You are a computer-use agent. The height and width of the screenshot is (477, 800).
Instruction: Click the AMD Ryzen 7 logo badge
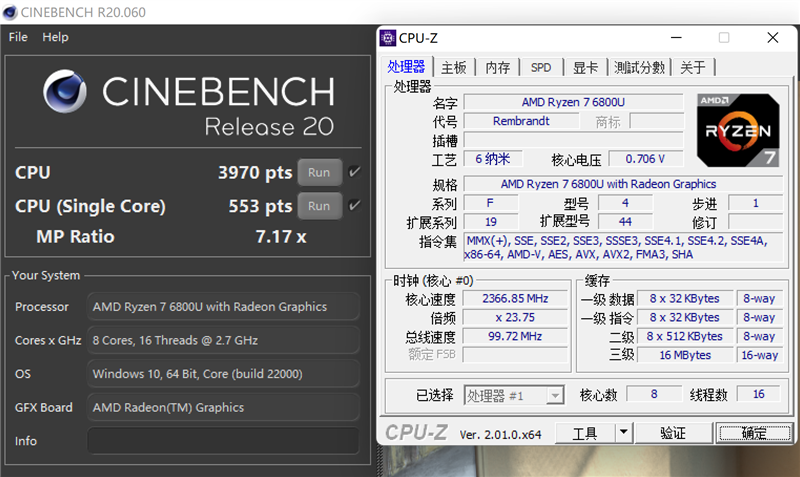coord(738,130)
